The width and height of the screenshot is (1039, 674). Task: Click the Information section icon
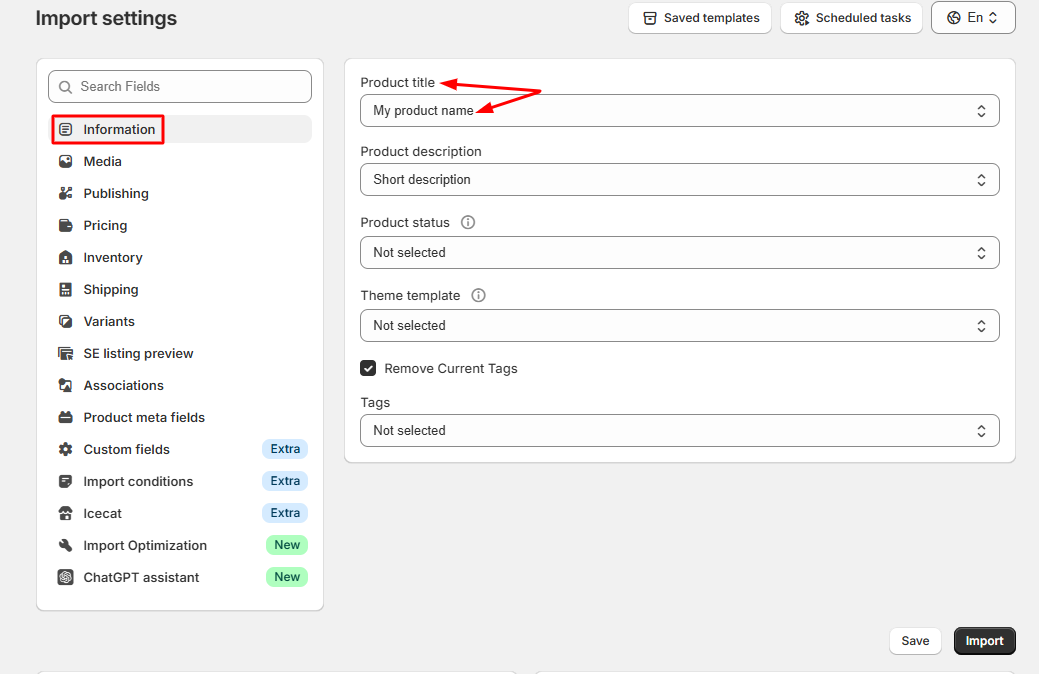(x=66, y=129)
